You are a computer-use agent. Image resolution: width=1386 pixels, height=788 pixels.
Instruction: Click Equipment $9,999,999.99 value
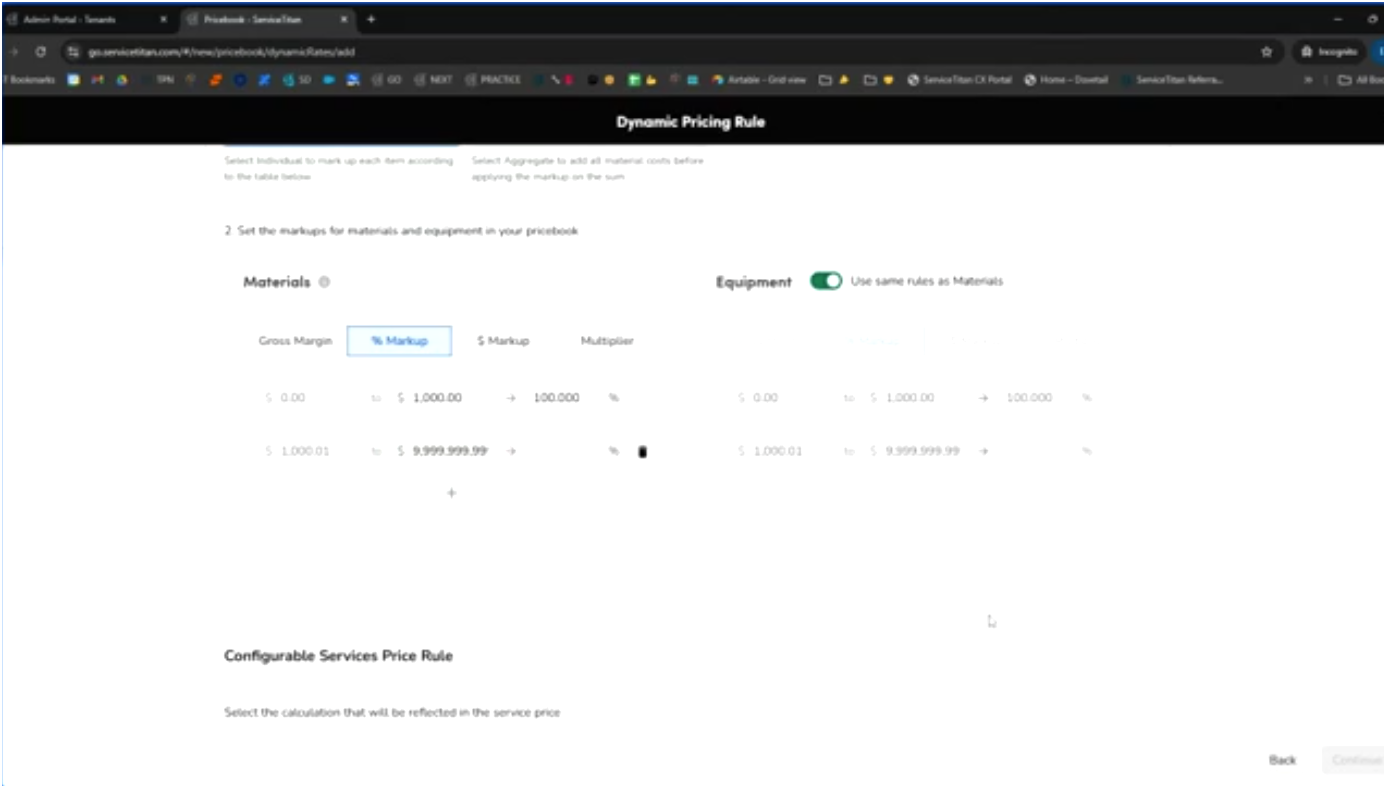pos(922,452)
